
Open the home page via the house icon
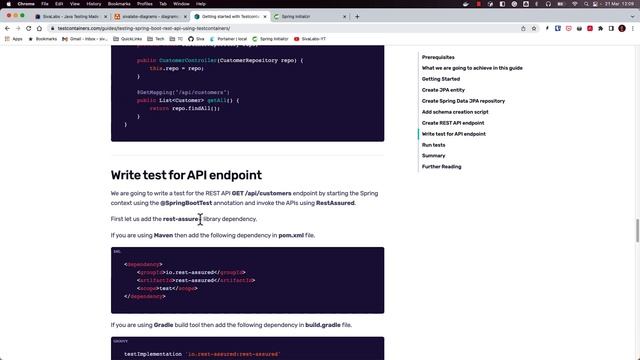39,29
